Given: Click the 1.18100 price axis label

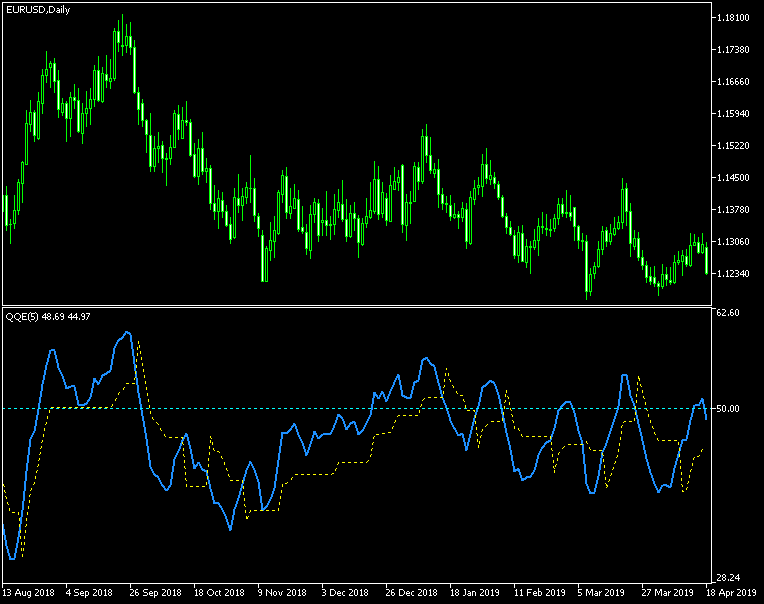Looking at the screenshot, I should pyautogui.click(x=733, y=18).
